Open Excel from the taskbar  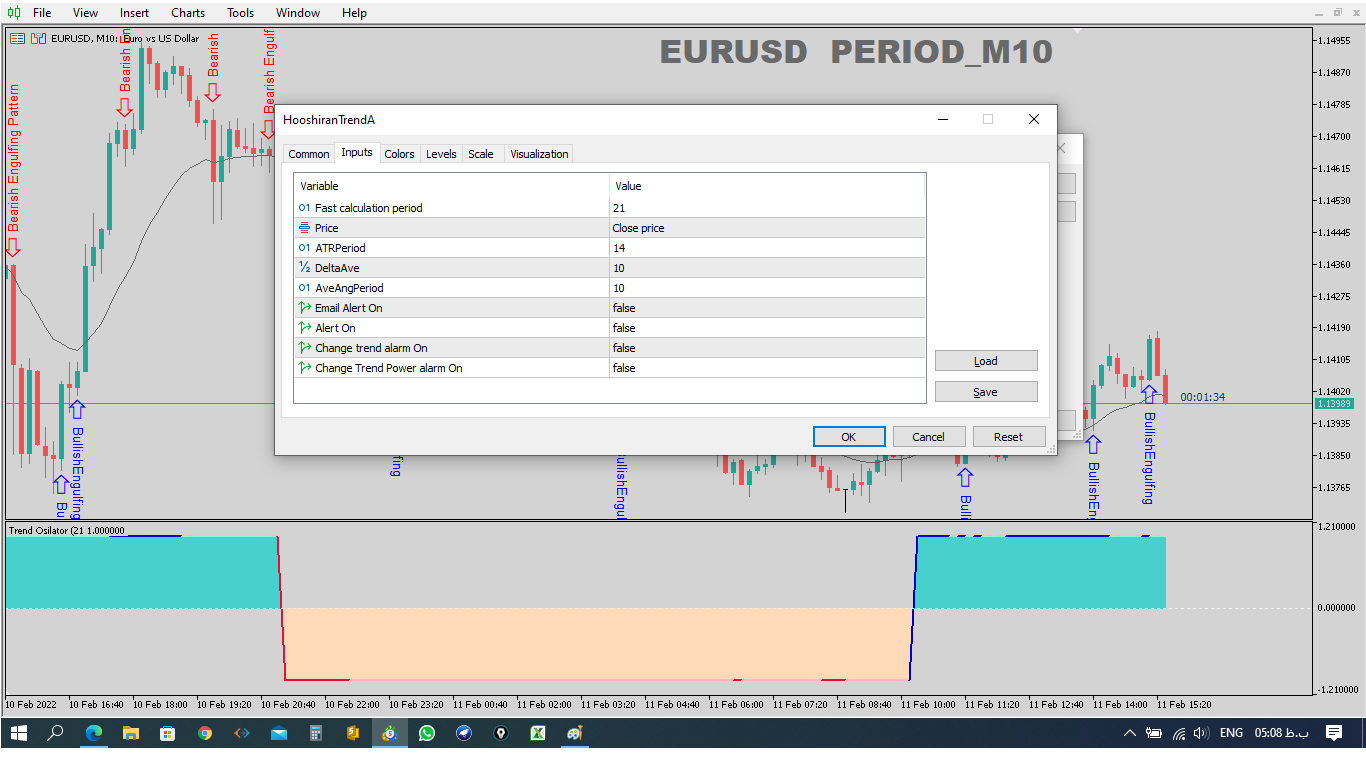tap(537, 733)
